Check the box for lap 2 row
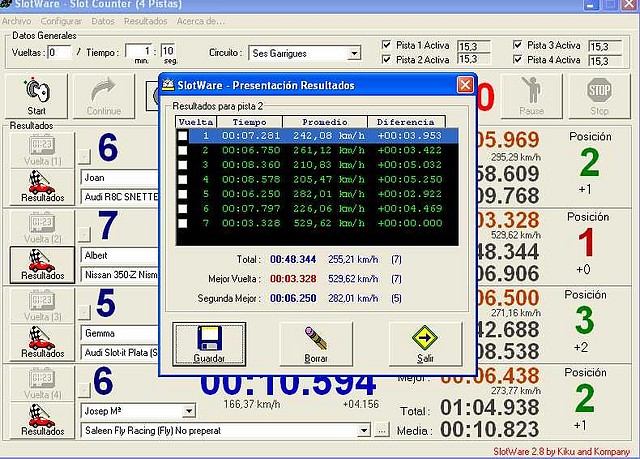Screen dimensions: 640x459 click(182, 150)
